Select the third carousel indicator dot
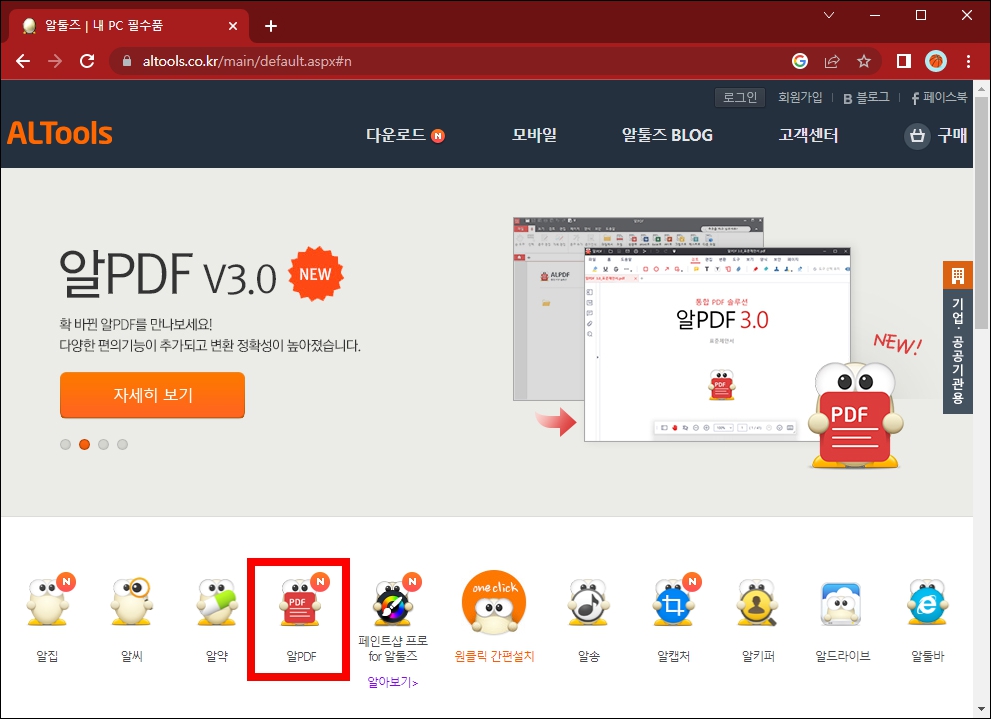 [x=104, y=444]
